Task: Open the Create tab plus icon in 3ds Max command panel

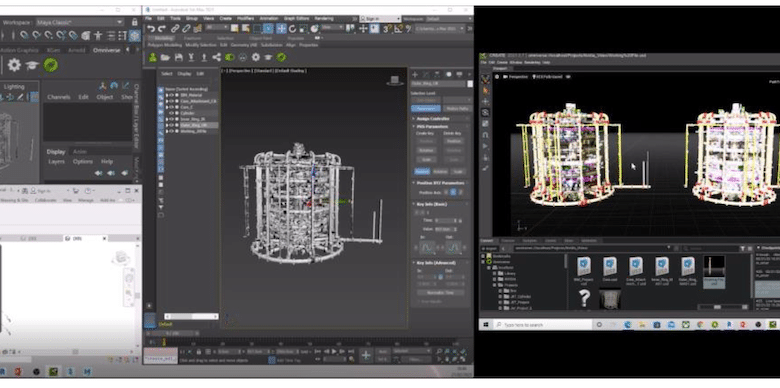Action: point(415,75)
